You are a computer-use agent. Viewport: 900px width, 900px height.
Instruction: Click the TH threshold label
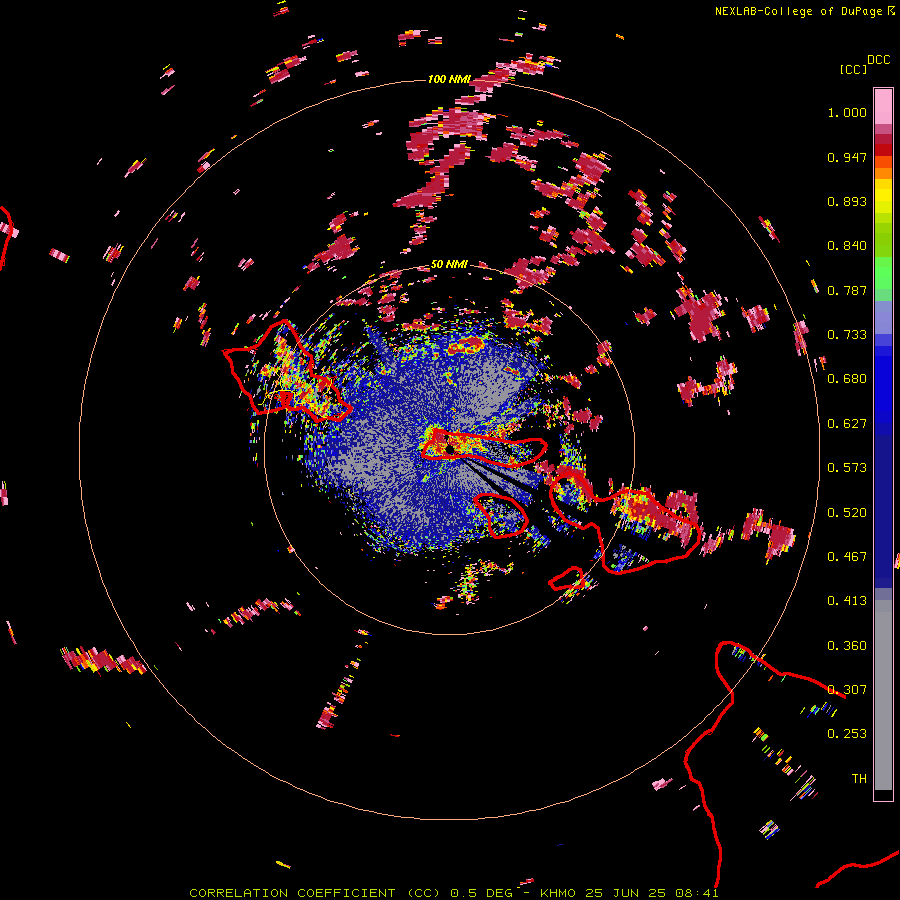[859, 779]
